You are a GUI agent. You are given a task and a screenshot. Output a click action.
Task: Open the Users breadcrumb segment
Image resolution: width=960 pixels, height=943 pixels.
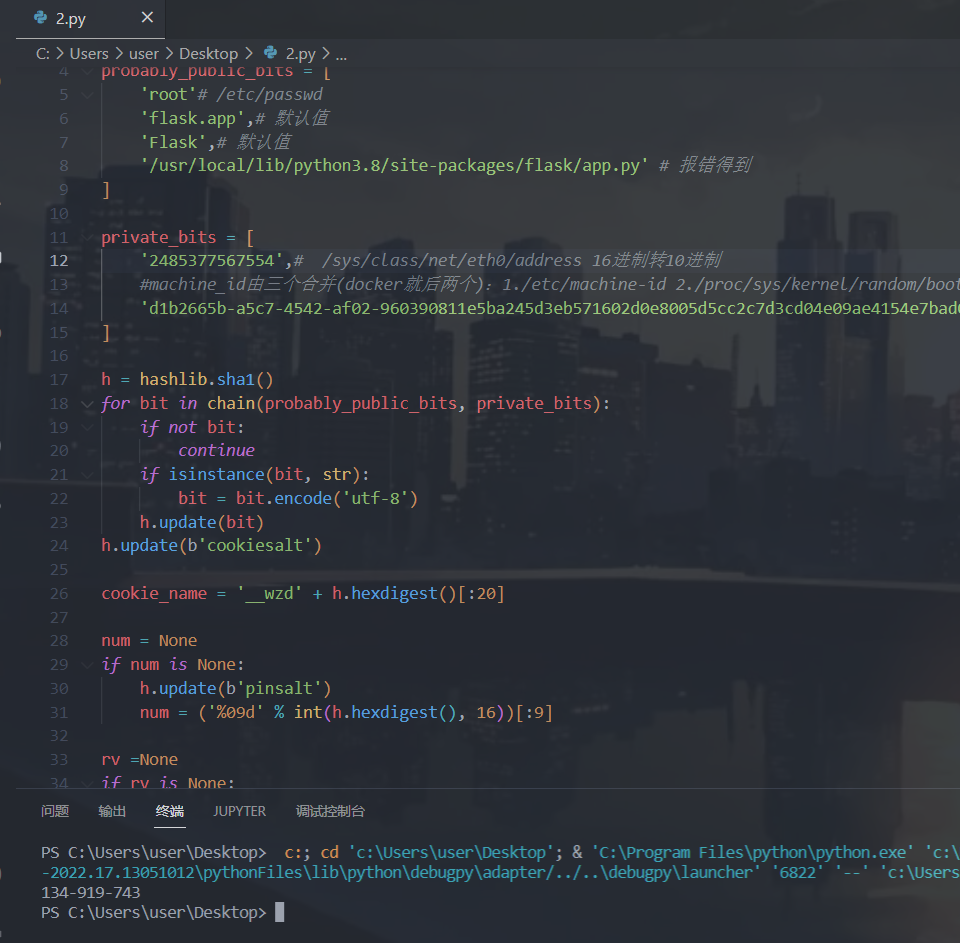pos(89,54)
